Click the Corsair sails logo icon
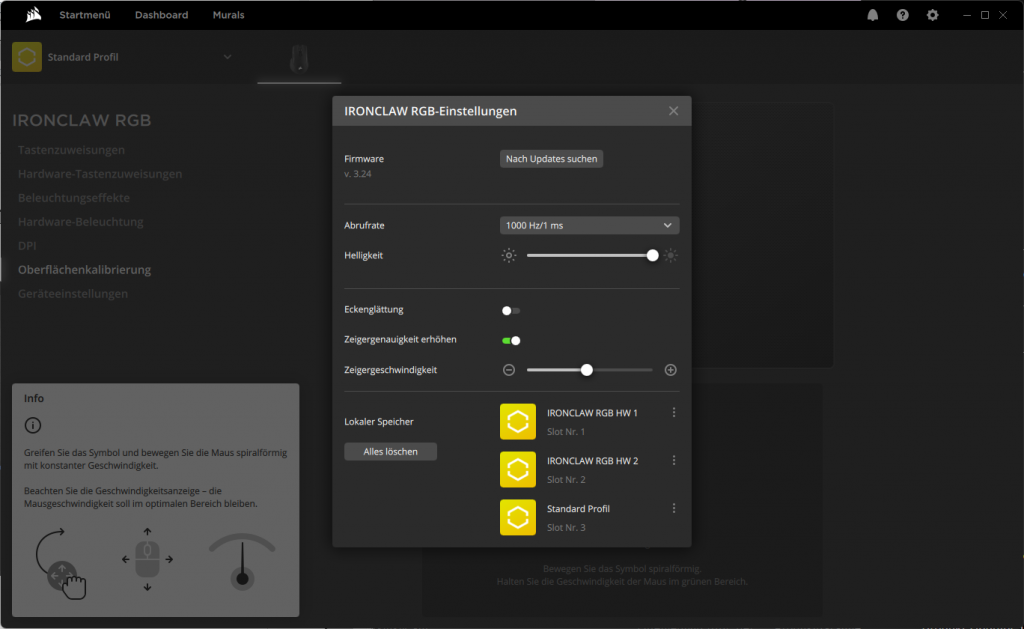1024x629 pixels. (x=33, y=14)
